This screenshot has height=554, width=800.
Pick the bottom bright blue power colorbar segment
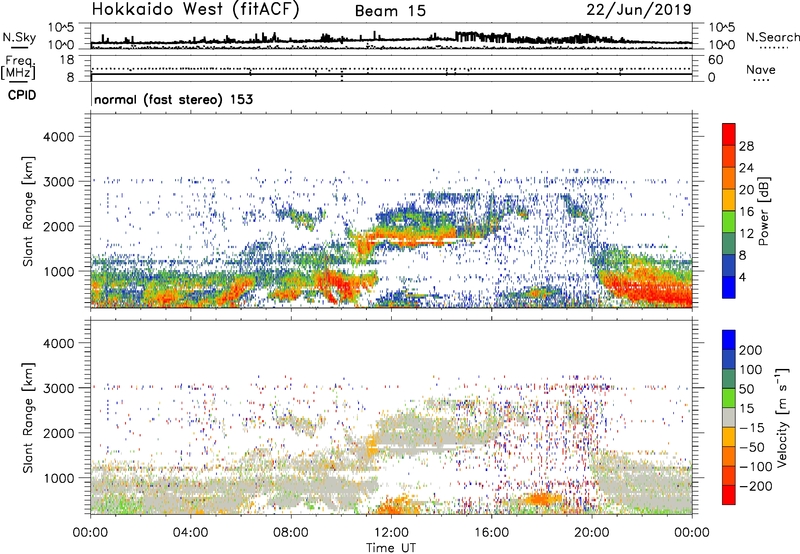pos(729,287)
